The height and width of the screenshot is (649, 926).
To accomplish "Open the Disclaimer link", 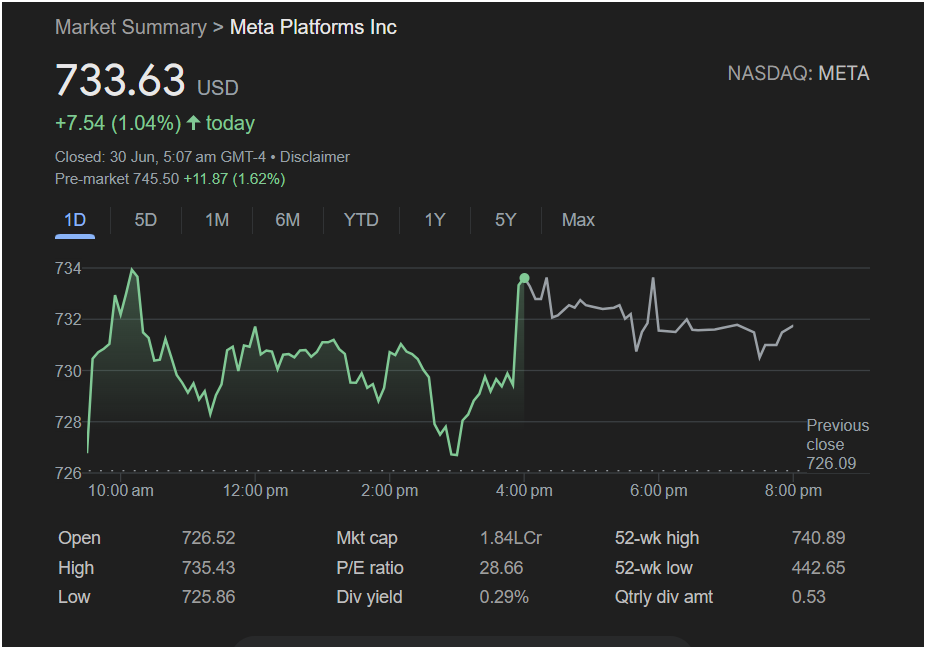I will click(315, 157).
